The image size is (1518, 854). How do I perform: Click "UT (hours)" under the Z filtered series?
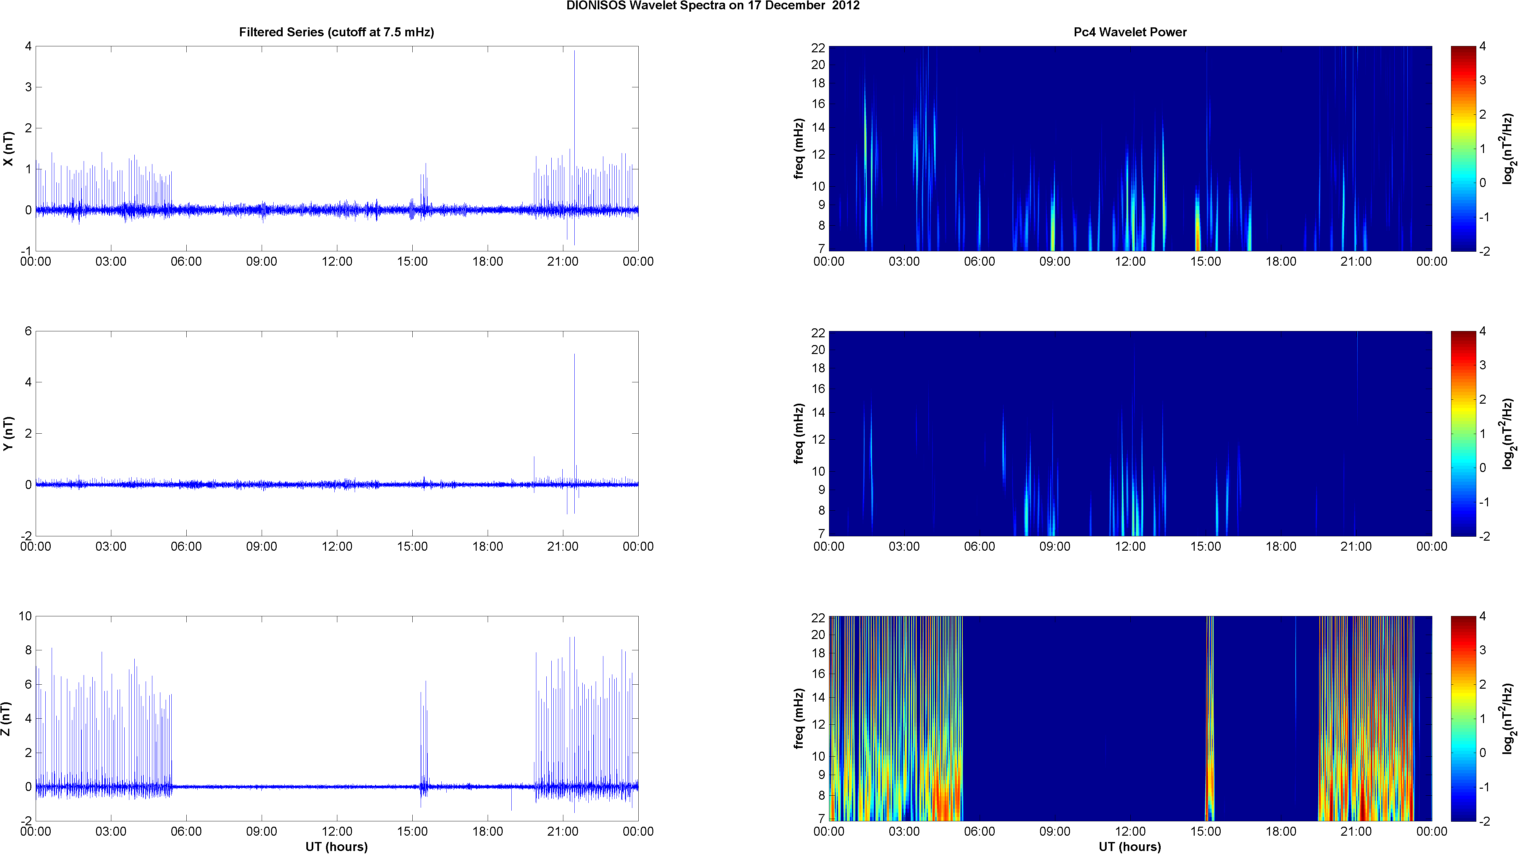pyautogui.click(x=337, y=847)
